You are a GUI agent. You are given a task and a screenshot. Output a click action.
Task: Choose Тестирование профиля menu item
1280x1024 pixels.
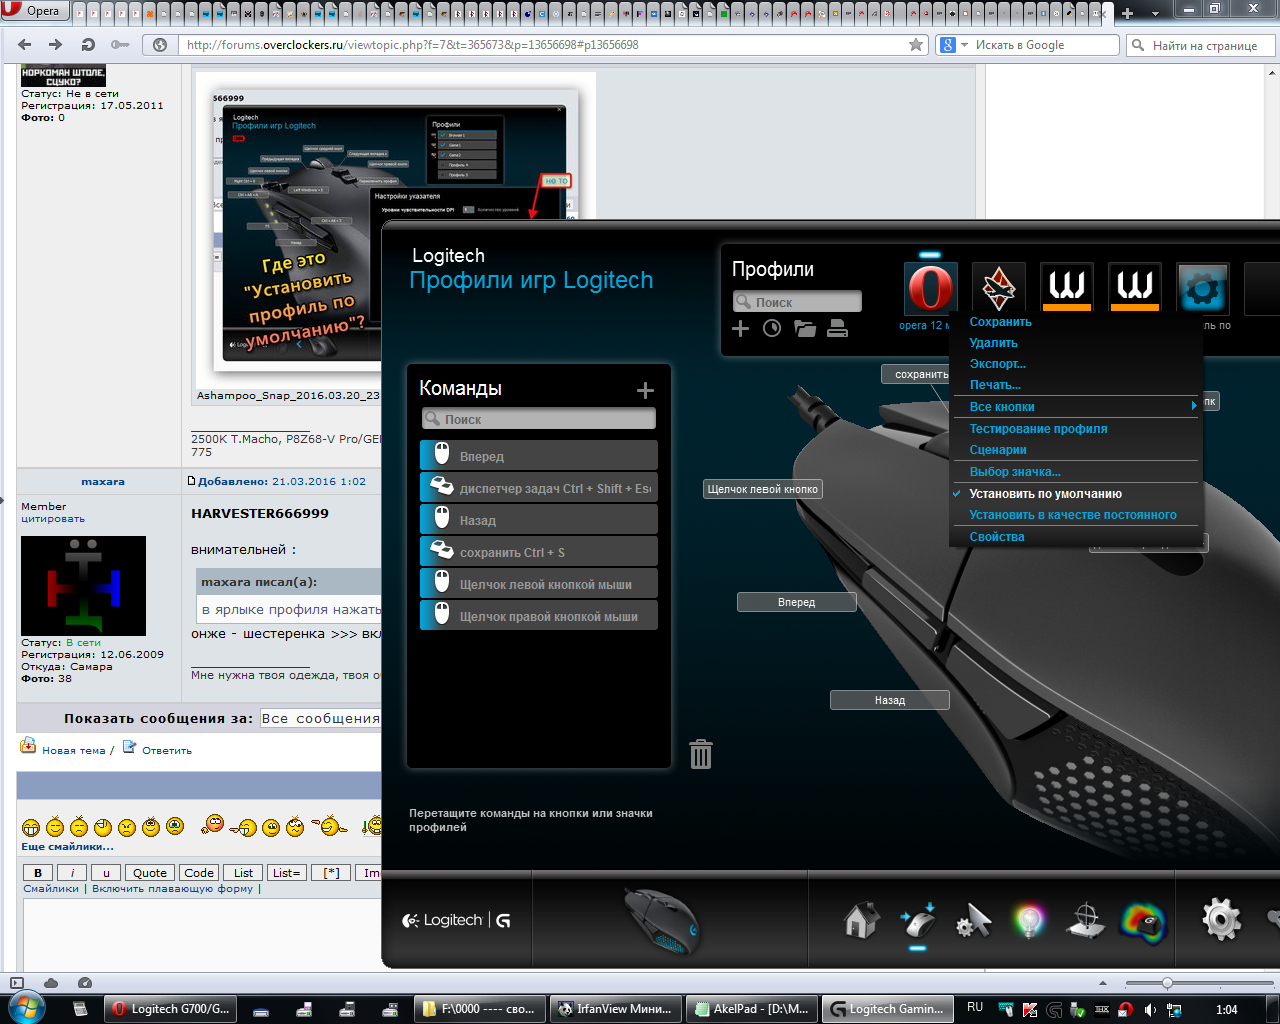point(1038,429)
